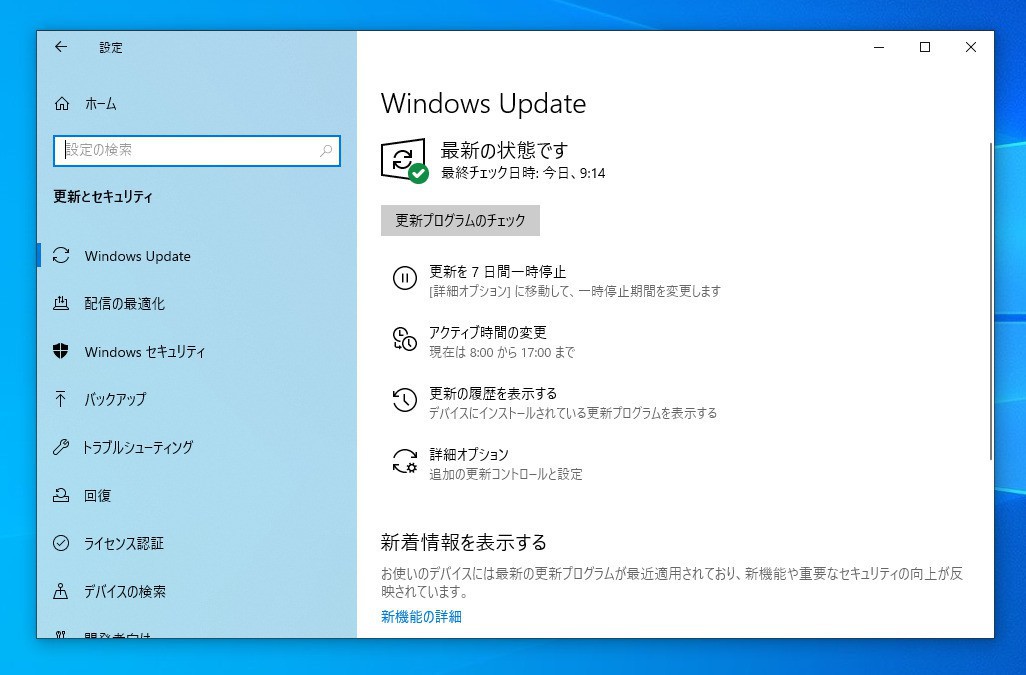The height and width of the screenshot is (675, 1026).
Task: Open ホーム in the settings sidebar
Action: tap(101, 103)
